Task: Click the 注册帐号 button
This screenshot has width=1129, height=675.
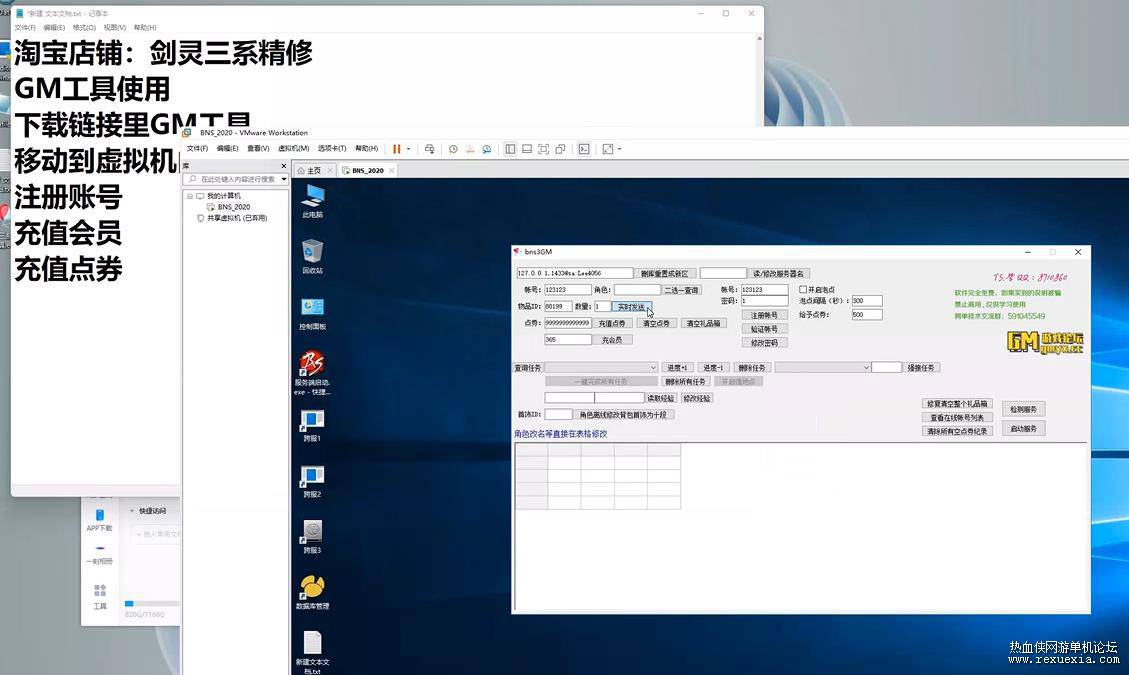Action: pyautogui.click(x=764, y=316)
